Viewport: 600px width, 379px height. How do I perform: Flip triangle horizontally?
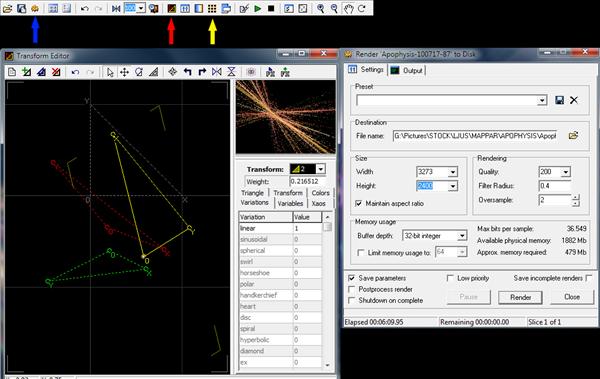(x=217, y=72)
